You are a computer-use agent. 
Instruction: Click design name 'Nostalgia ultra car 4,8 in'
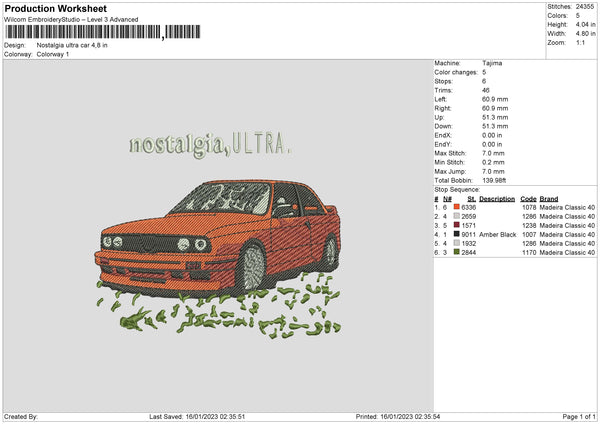[72, 45]
